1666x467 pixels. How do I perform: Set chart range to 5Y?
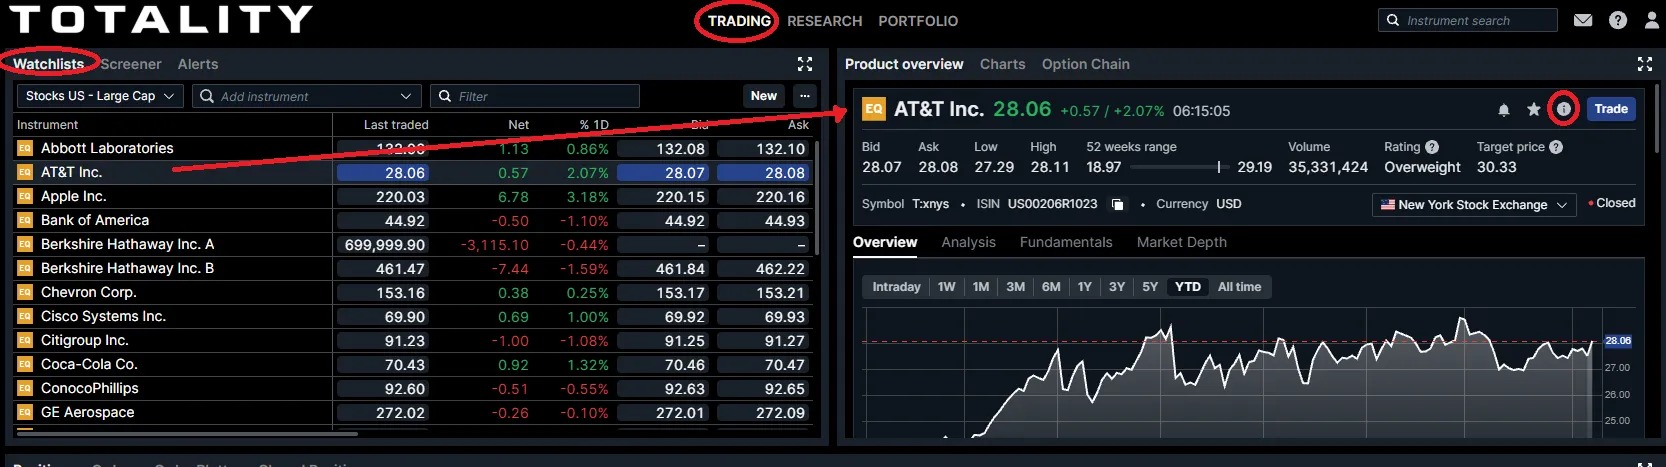(1150, 287)
